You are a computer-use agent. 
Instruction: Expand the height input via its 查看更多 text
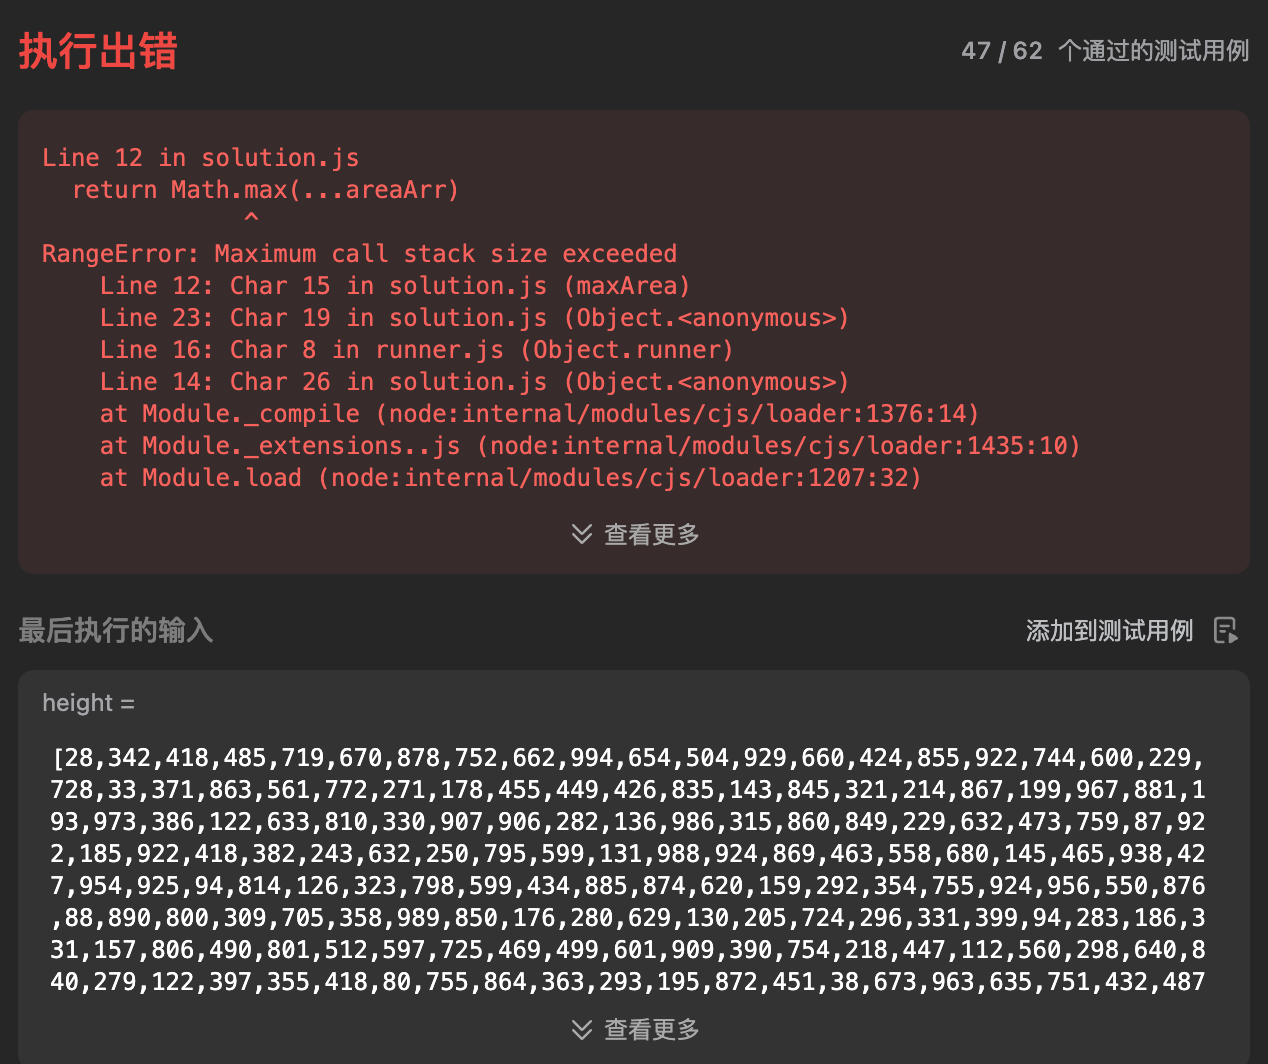point(652,1029)
